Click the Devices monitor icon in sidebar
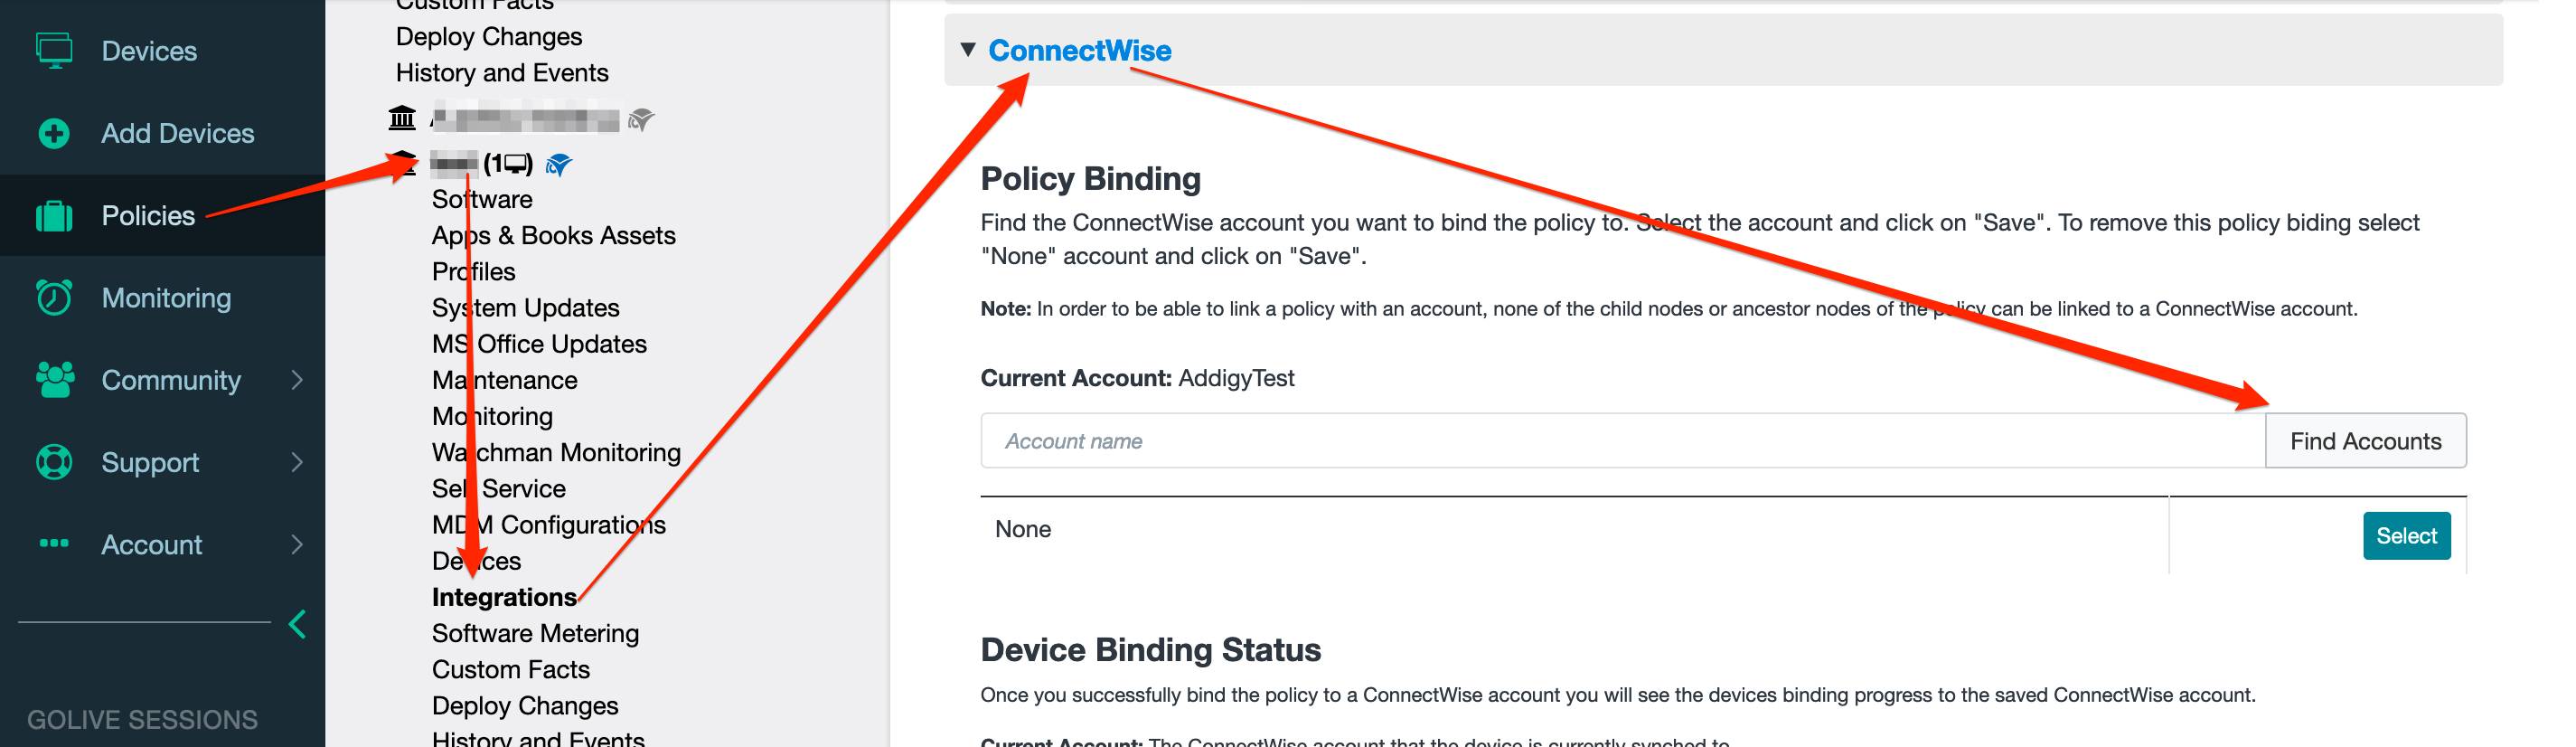This screenshot has height=747, width=2576. coord(54,50)
